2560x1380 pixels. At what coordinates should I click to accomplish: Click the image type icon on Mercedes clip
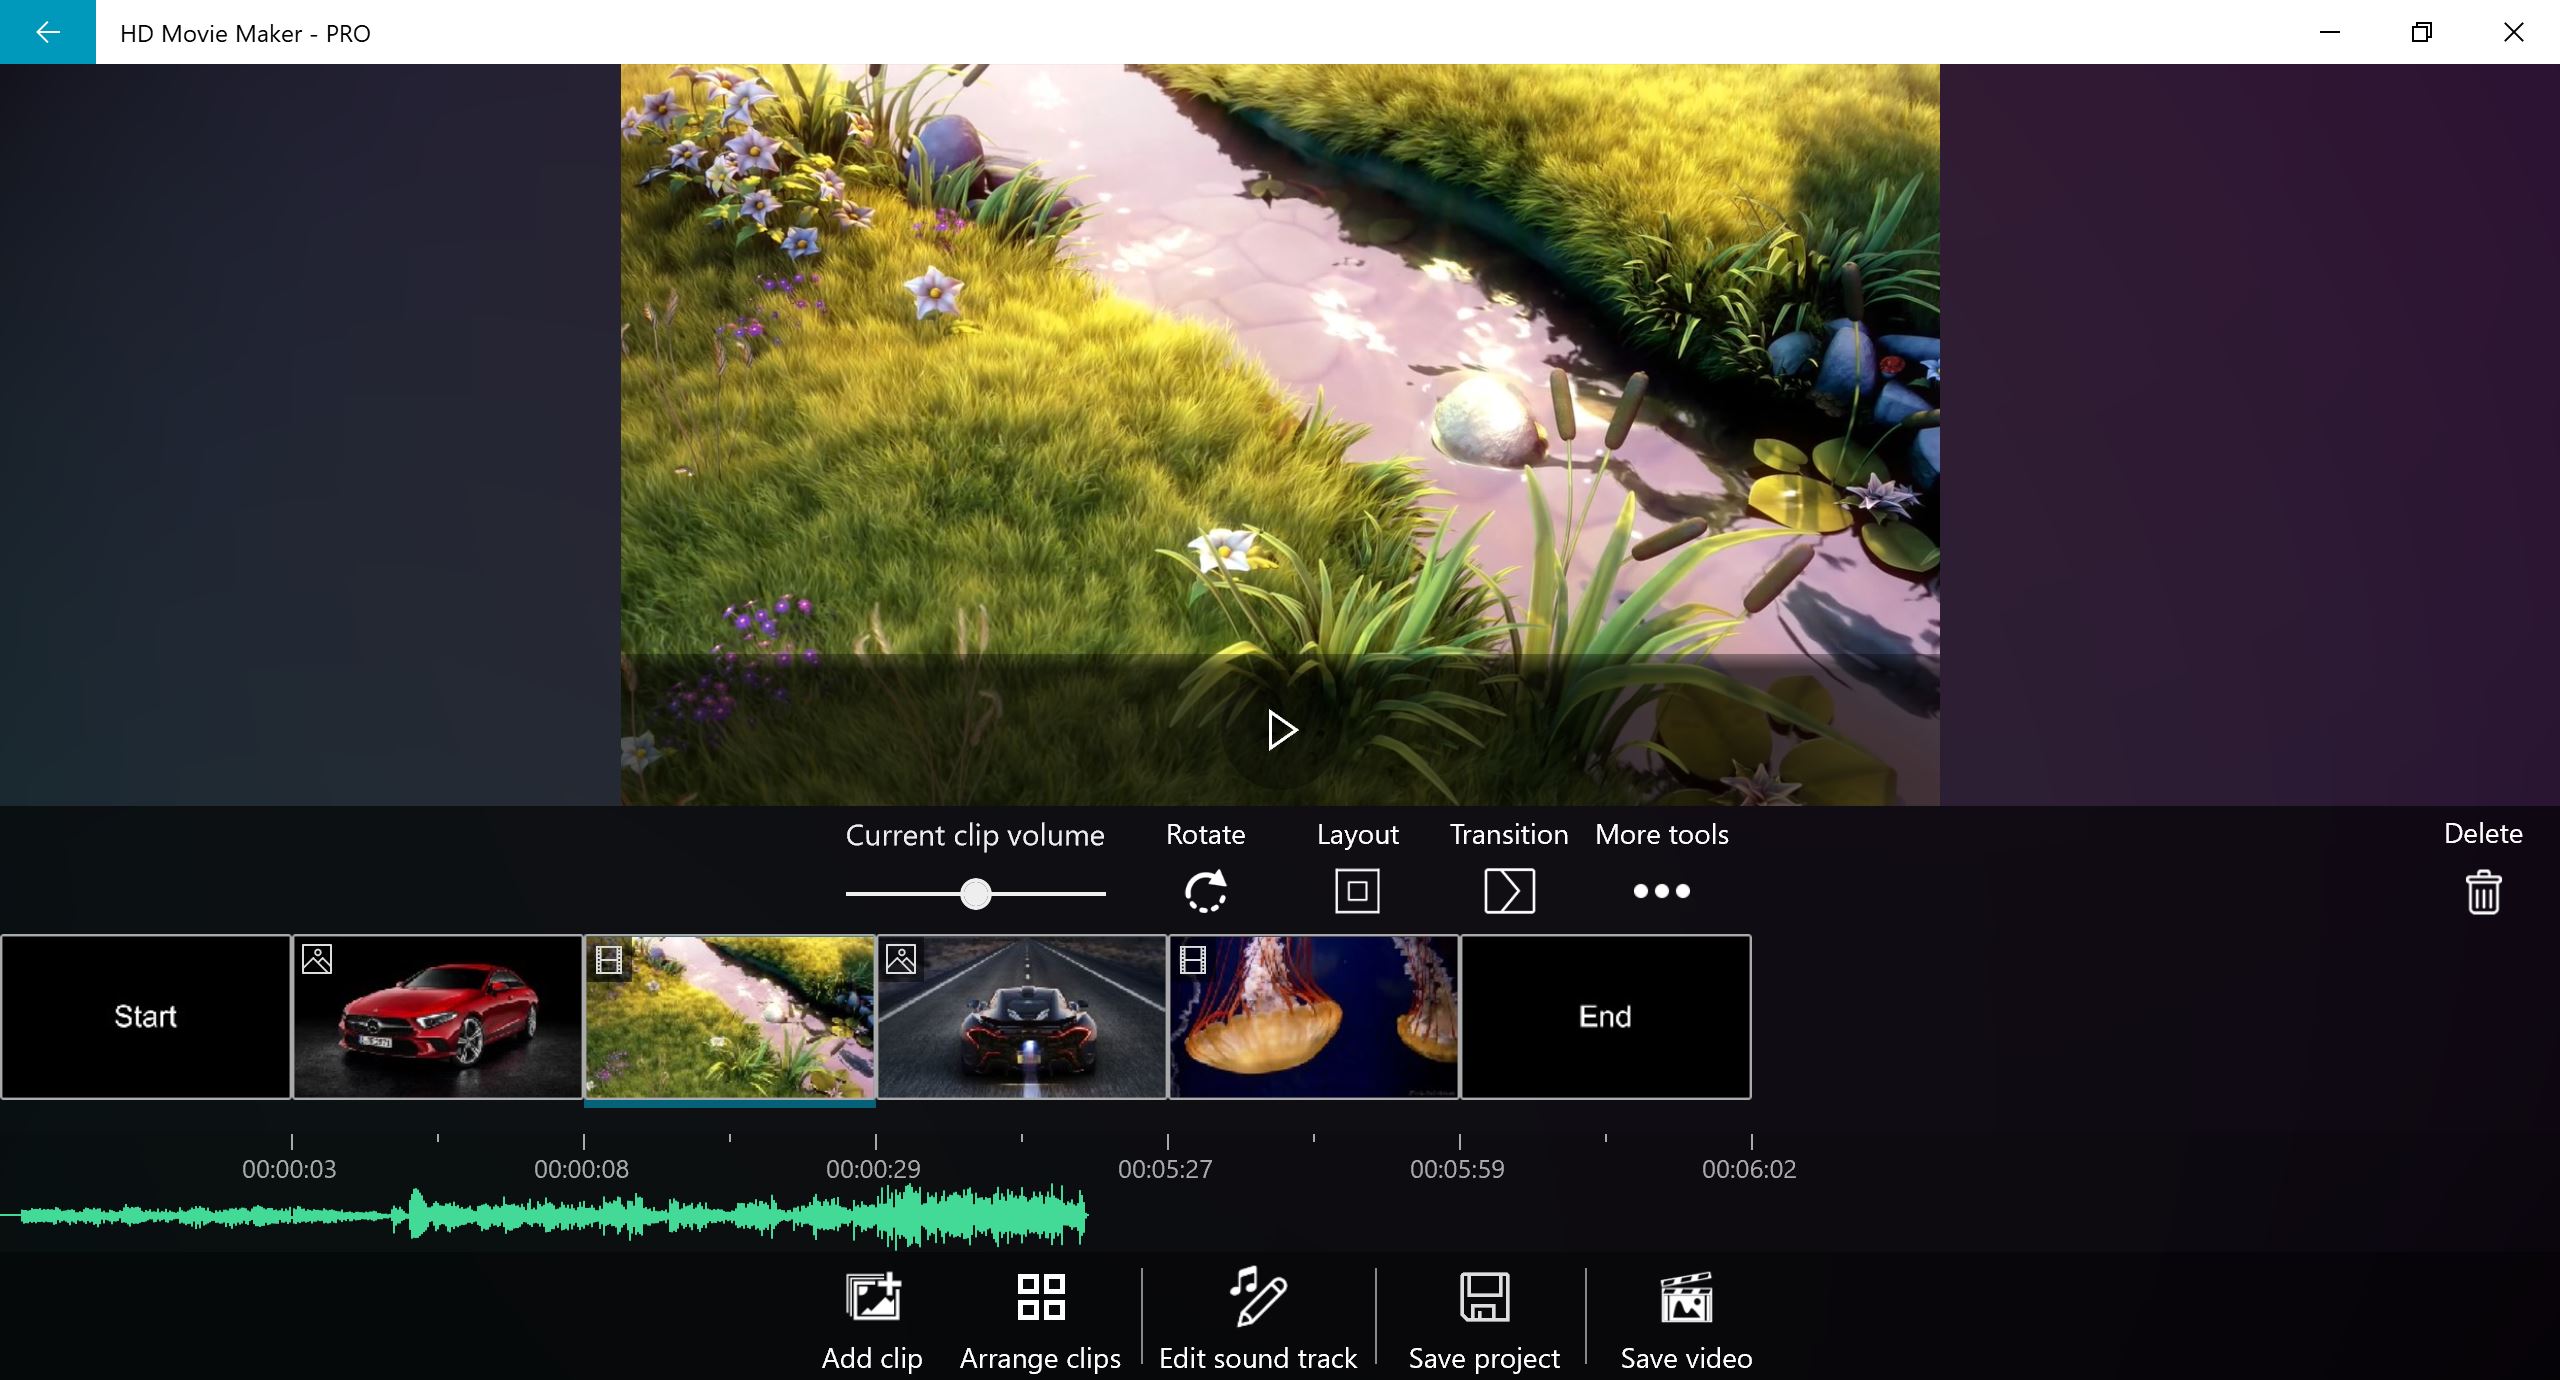pos(317,959)
